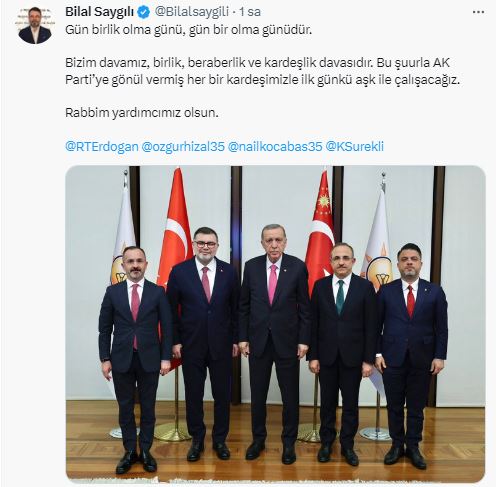This screenshot has width=496, height=487.
Task: Click the display name Bilal Saygılı
Action: (99, 12)
